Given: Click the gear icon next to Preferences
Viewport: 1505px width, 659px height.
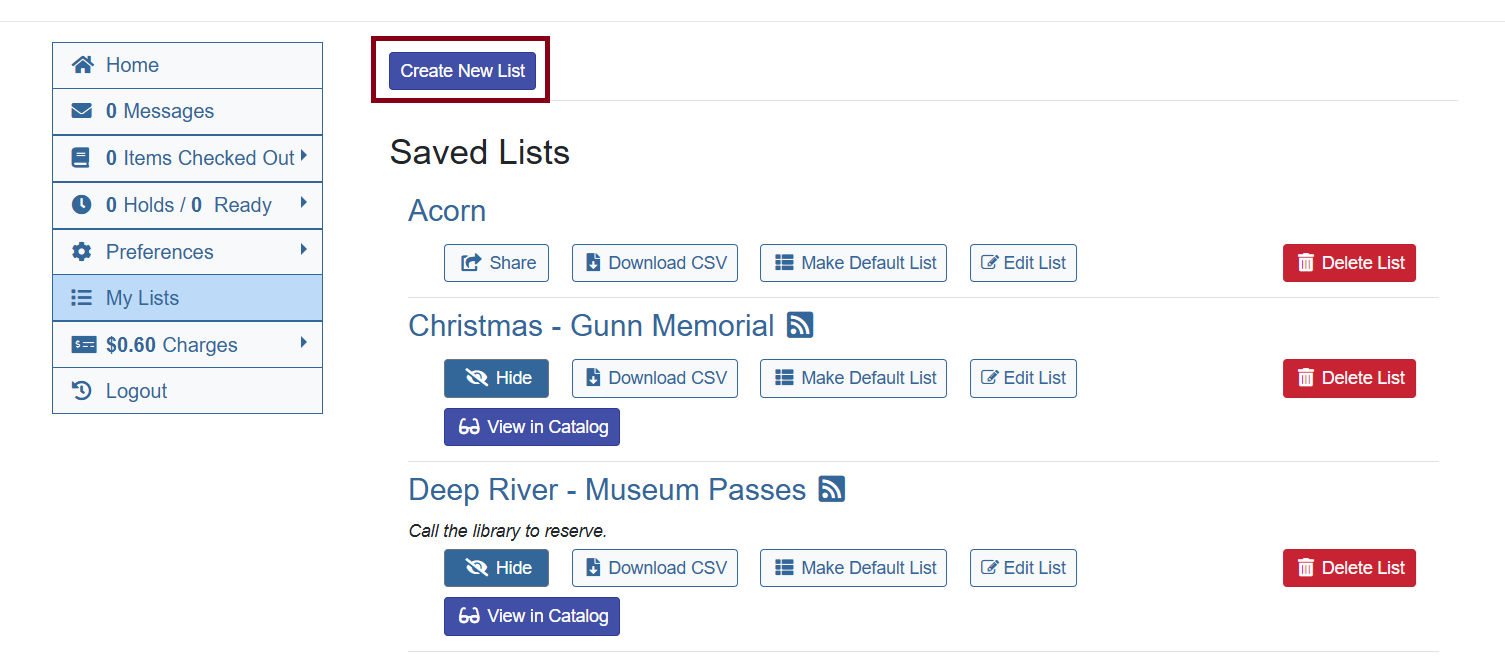Looking at the screenshot, I should pos(81,251).
